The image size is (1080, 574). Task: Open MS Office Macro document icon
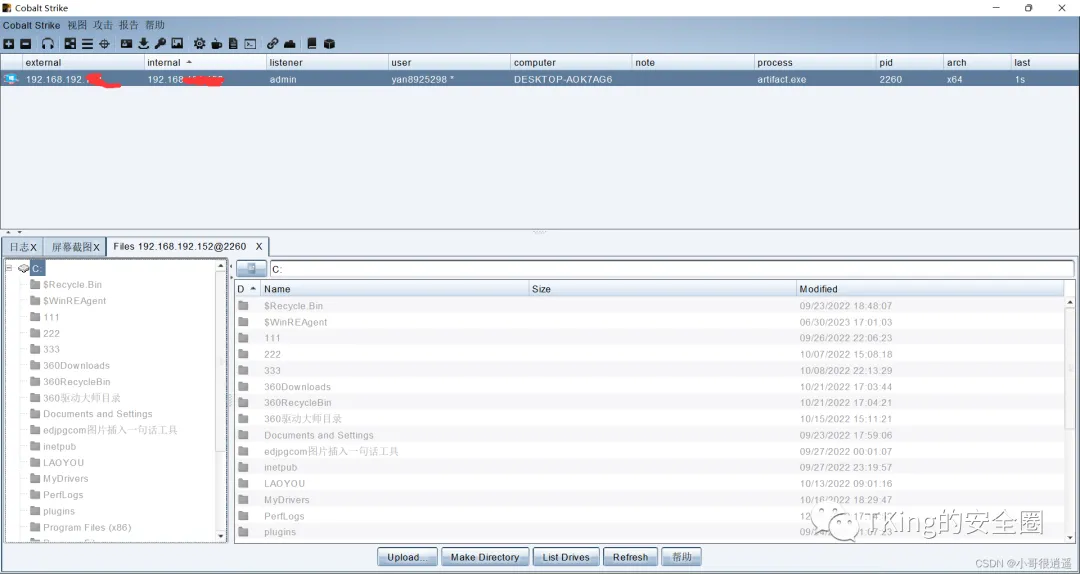coord(233,43)
